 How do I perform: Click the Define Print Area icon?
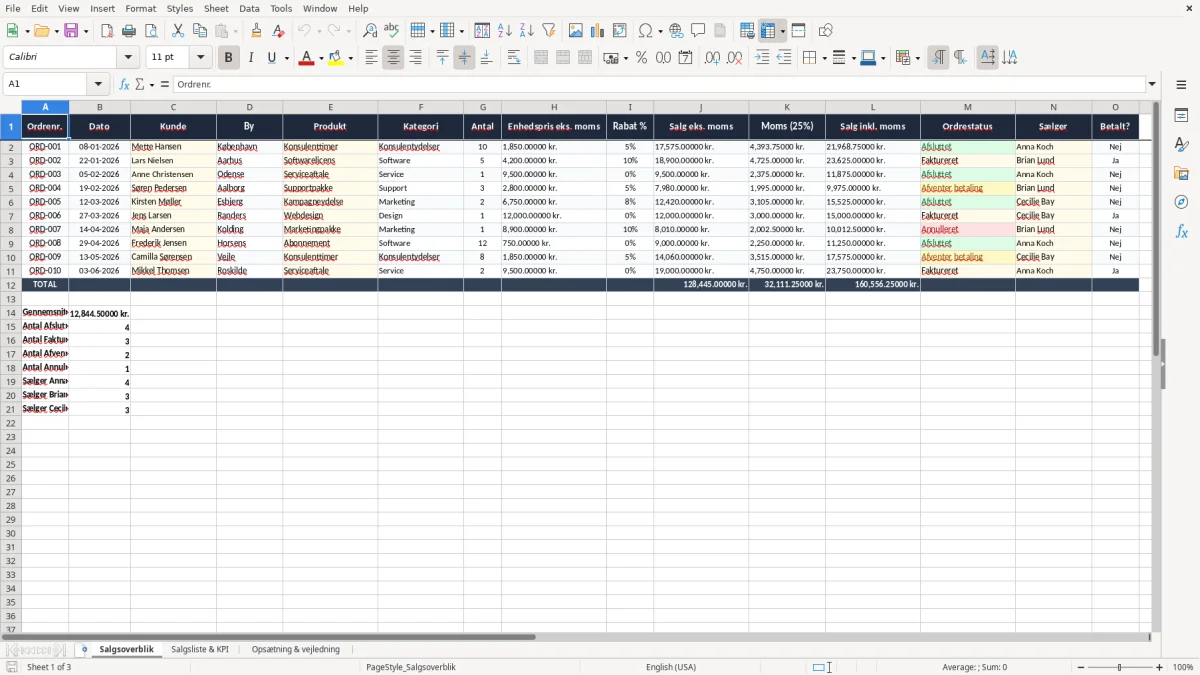tap(747, 31)
